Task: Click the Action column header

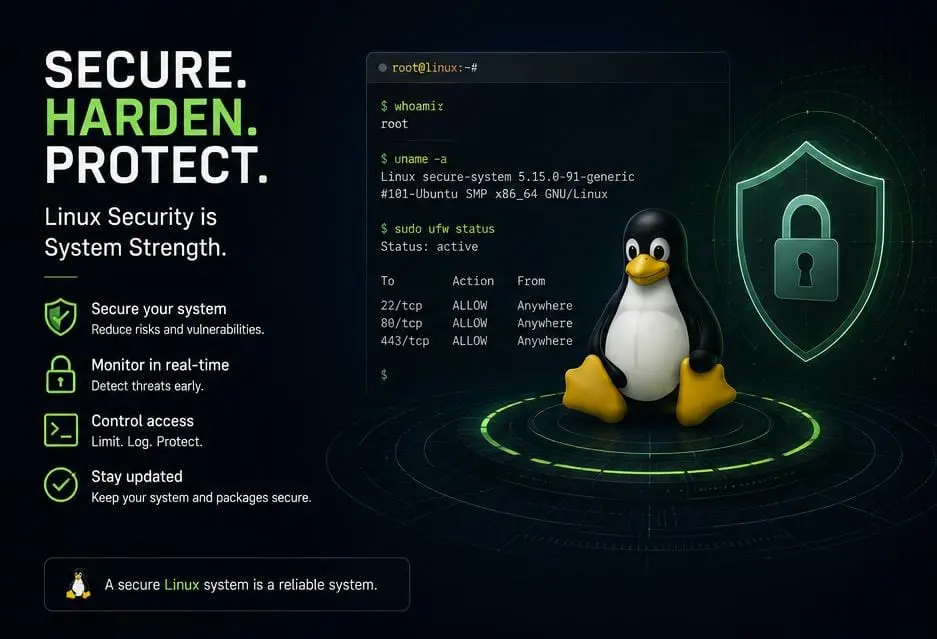Action: point(473,281)
